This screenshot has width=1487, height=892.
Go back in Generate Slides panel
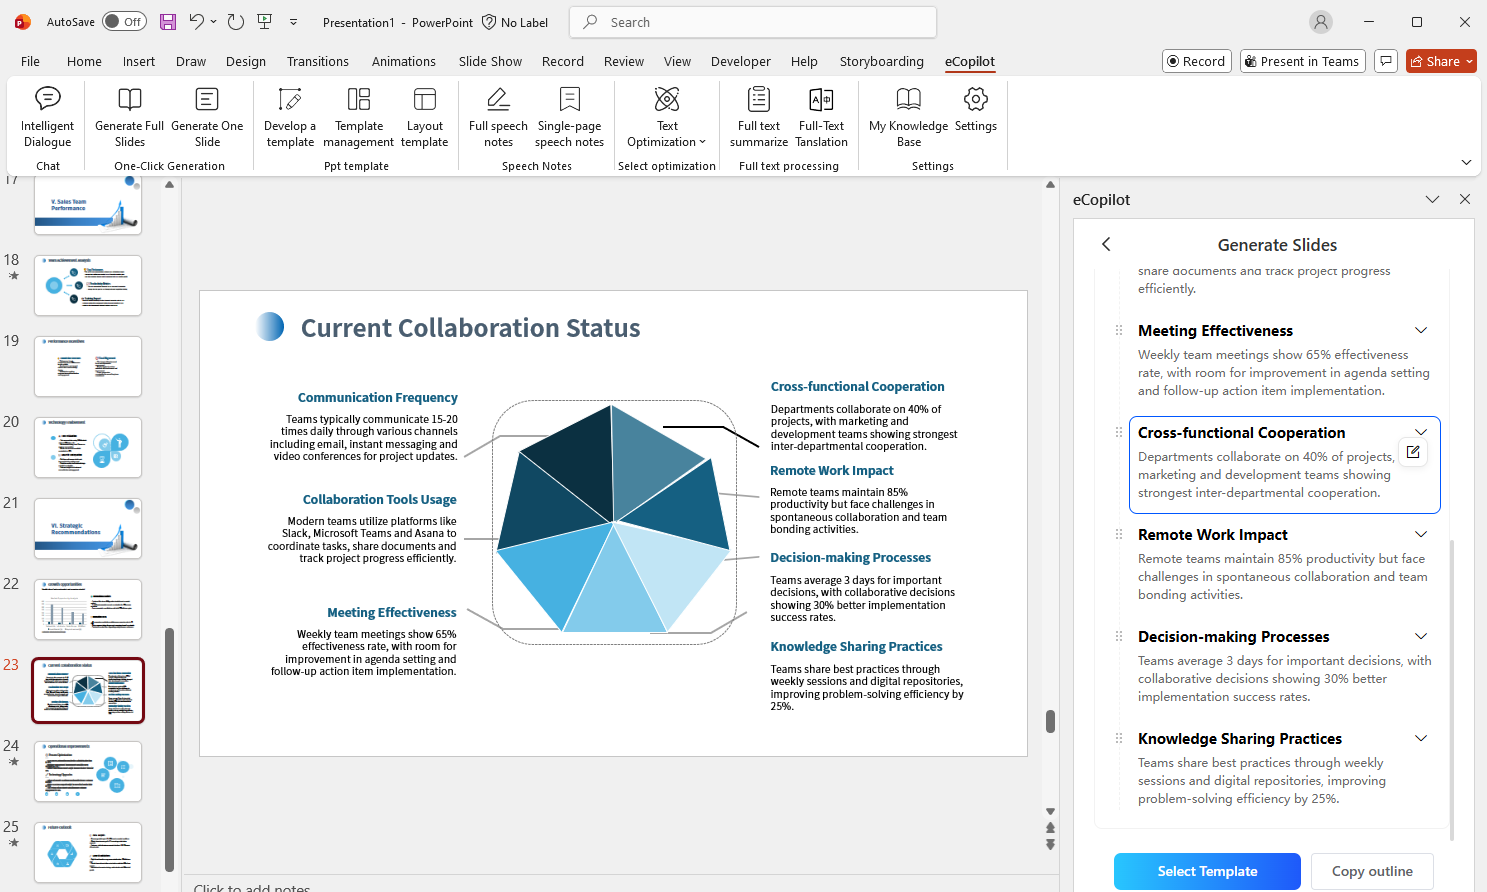[1106, 245]
